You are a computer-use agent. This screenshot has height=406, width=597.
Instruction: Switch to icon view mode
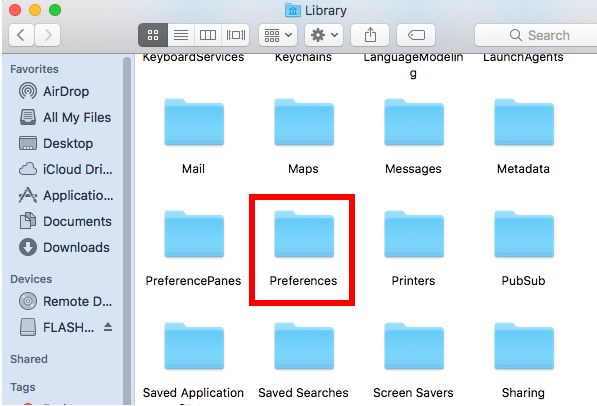click(x=153, y=35)
